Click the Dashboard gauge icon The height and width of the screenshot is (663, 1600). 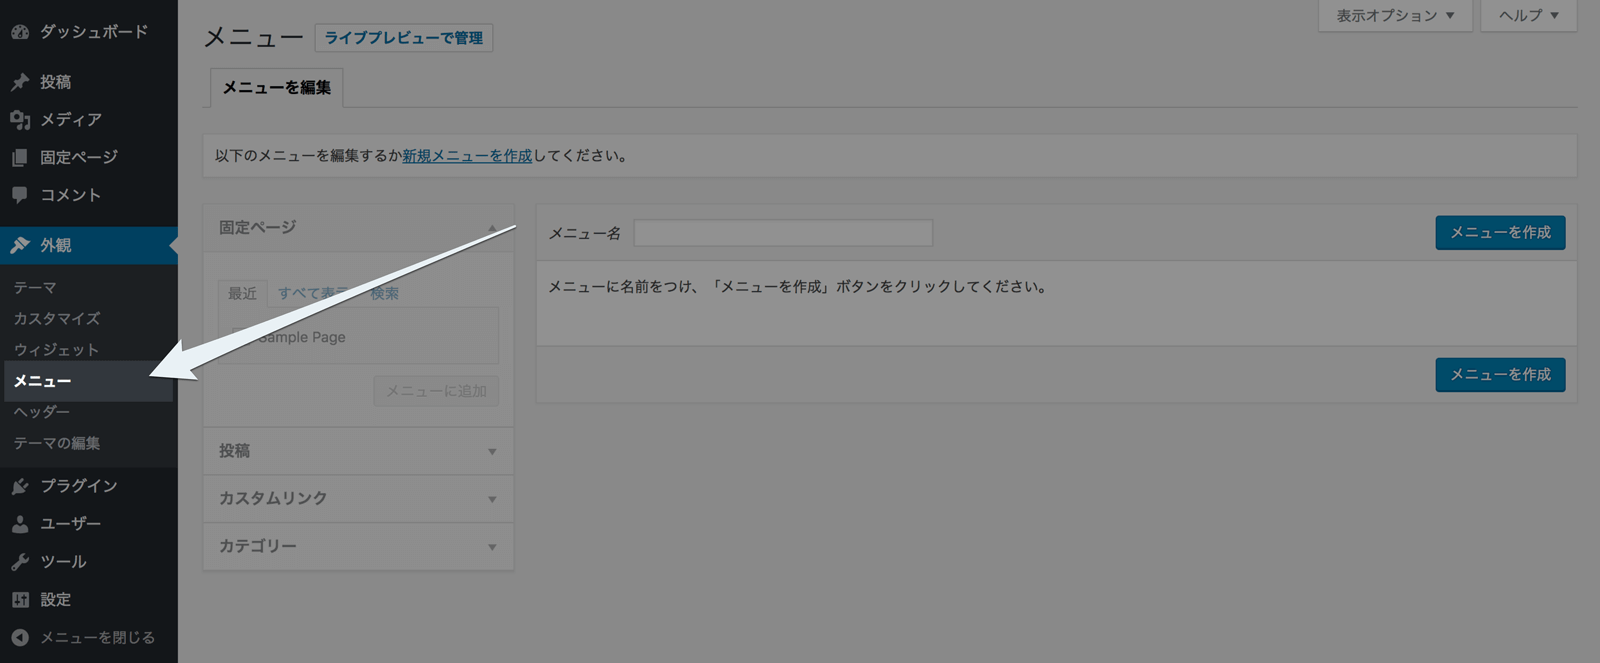pos(20,32)
